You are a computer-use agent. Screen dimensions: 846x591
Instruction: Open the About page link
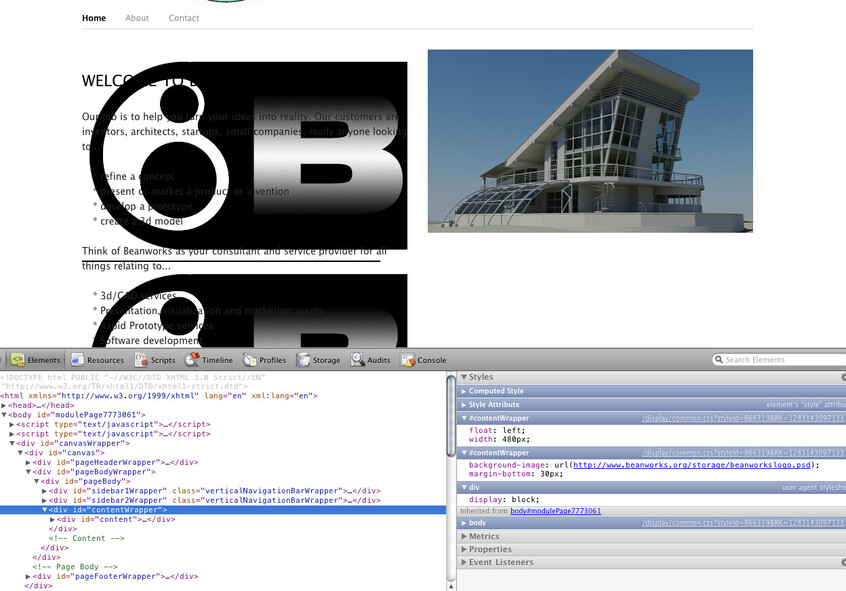pyautogui.click(x=137, y=18)
